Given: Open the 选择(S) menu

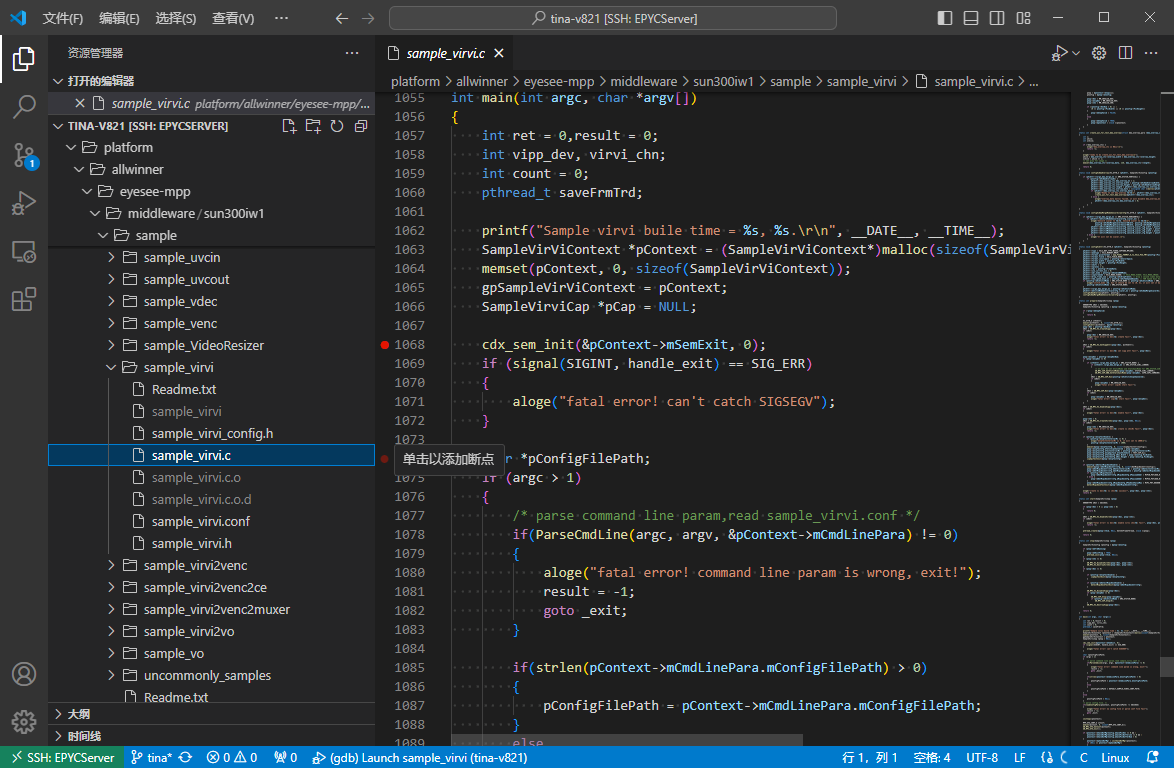Looking at the screenshot, I should tap(176, 18).
